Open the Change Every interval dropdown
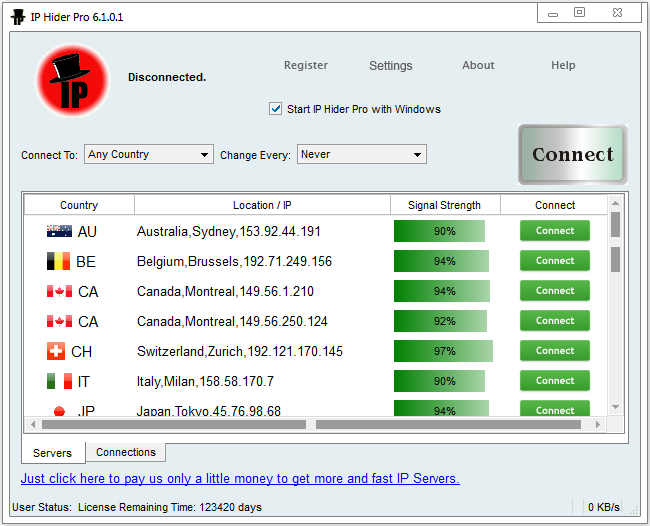This screenshot has height=526, width=650. [x=361, y=154]
